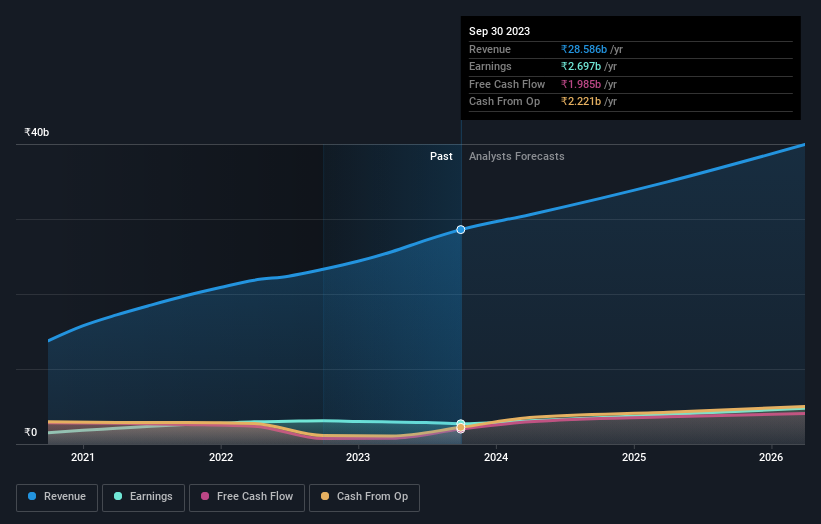Click the blue Revenue data point marker
Screen dimensions: 821x524
click(x=461, y=230)
